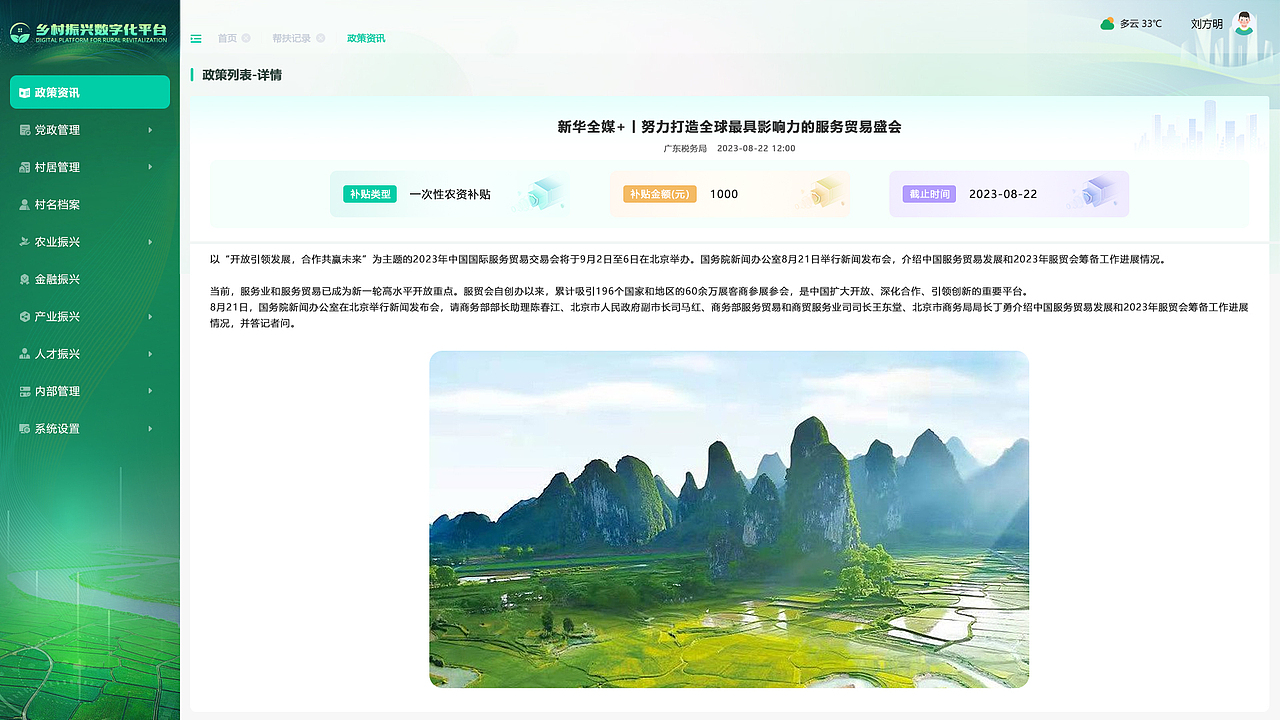The image size is (1280, 720).
Task: Click the hamburger menu icon beside breadcrumbs
Action: click(x=196, y=37)
